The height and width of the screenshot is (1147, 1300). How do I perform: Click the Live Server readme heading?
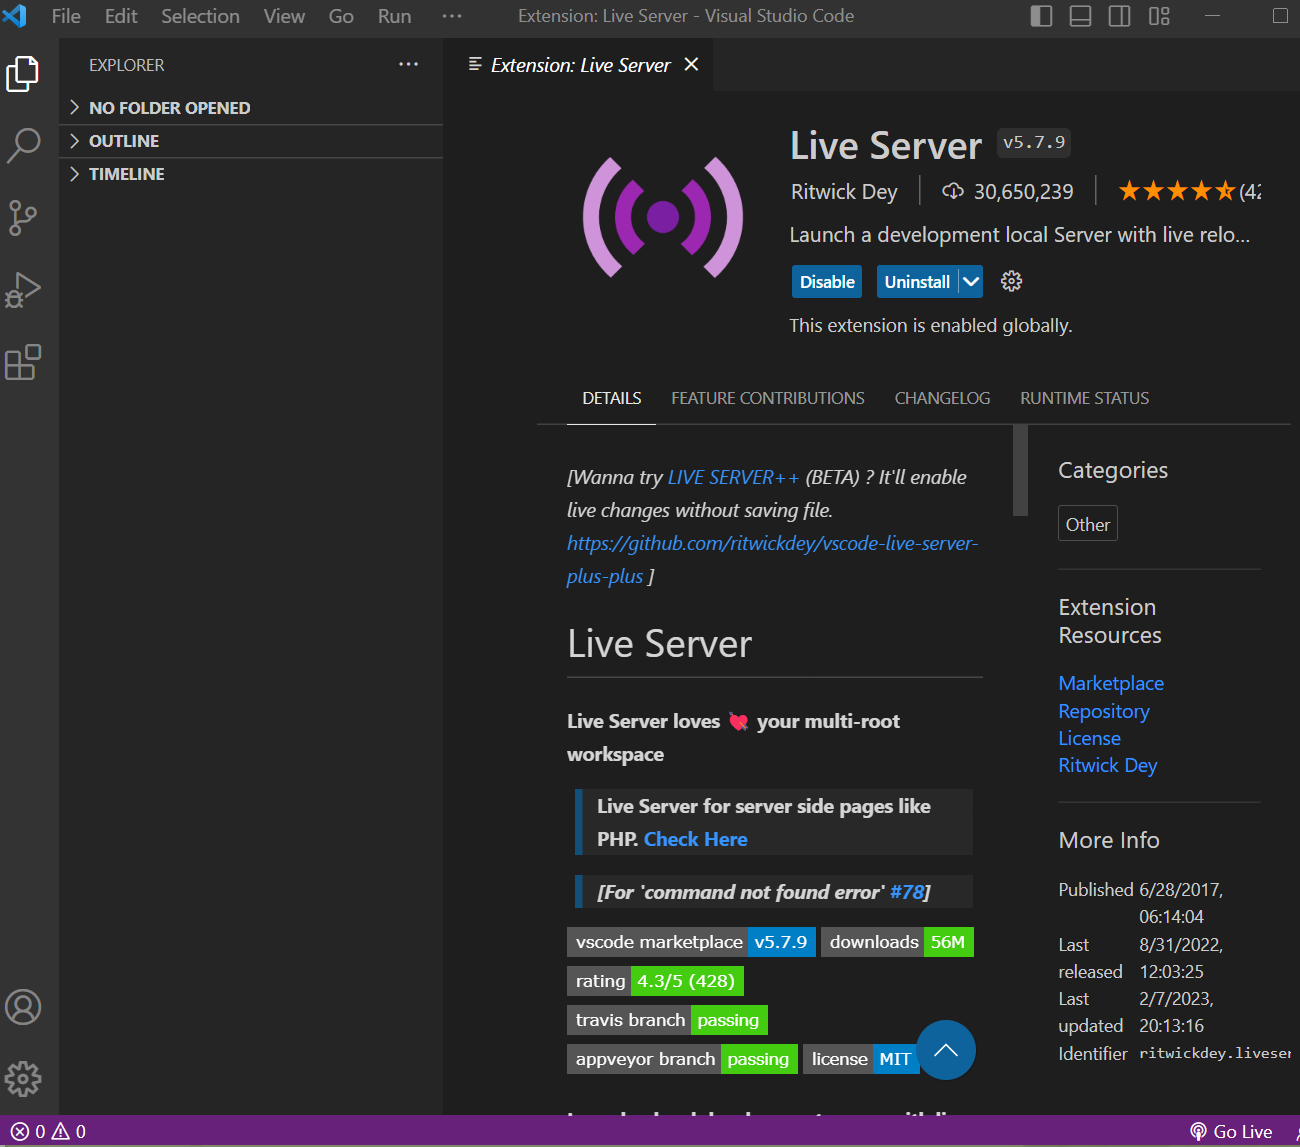tap(659, 644)
